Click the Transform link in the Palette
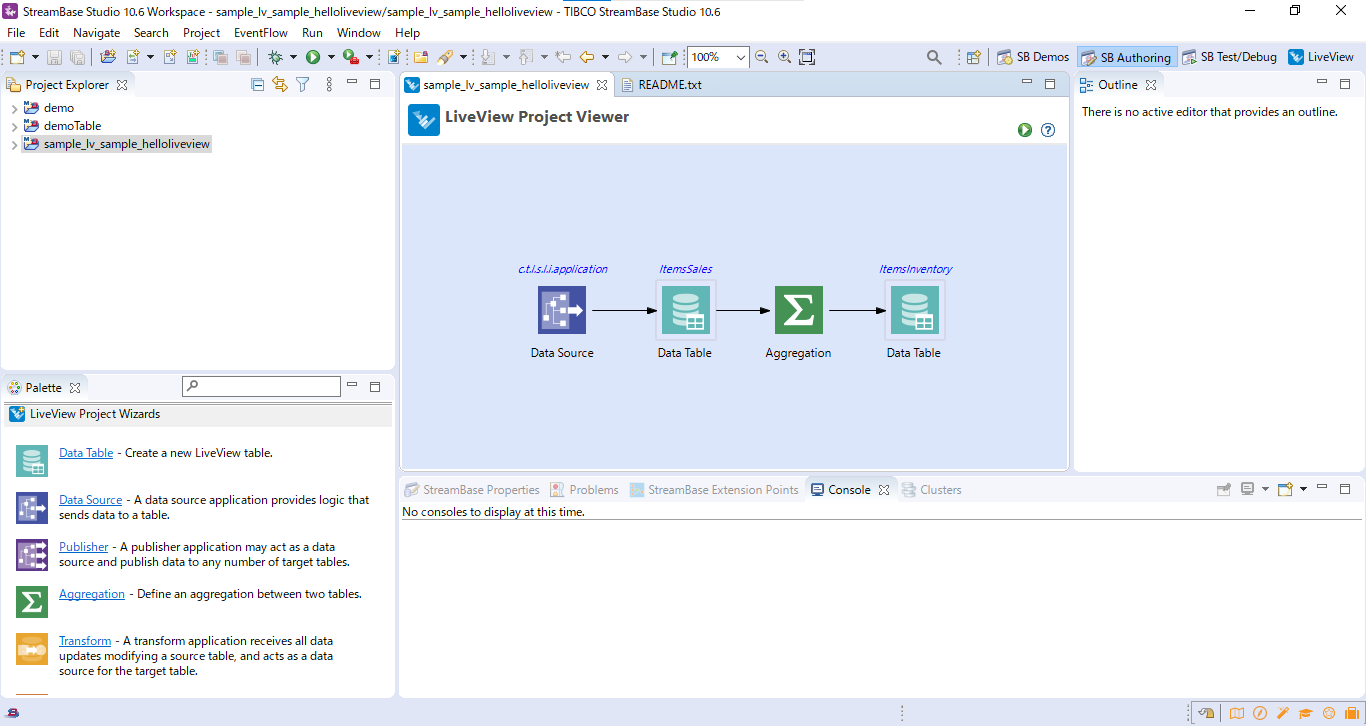 coord(85,641)
